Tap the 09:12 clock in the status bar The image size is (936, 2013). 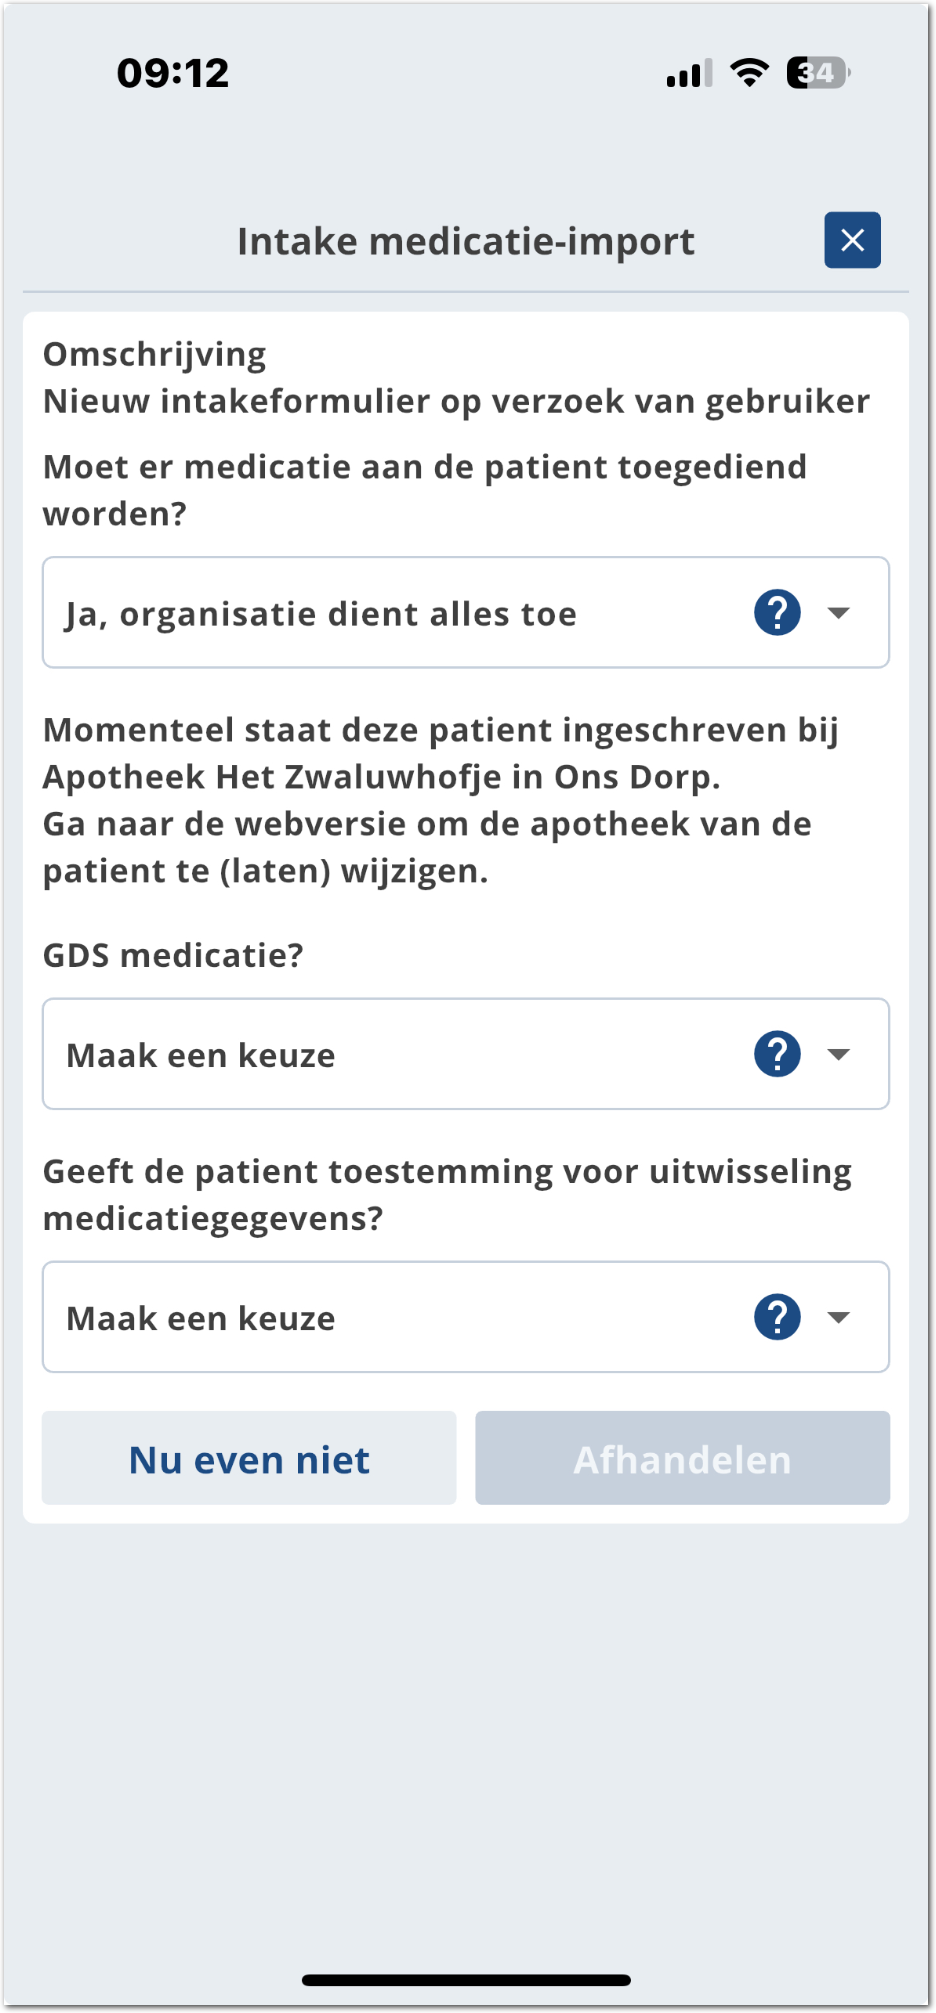(x=173, y=73)
